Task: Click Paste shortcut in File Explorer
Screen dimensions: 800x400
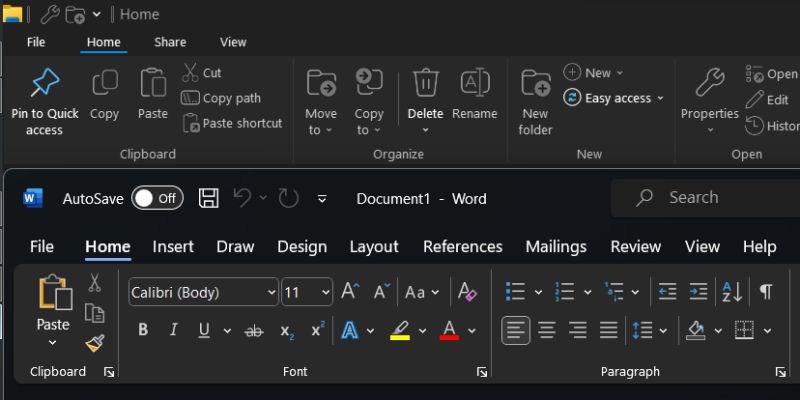Action: (232, 123)
